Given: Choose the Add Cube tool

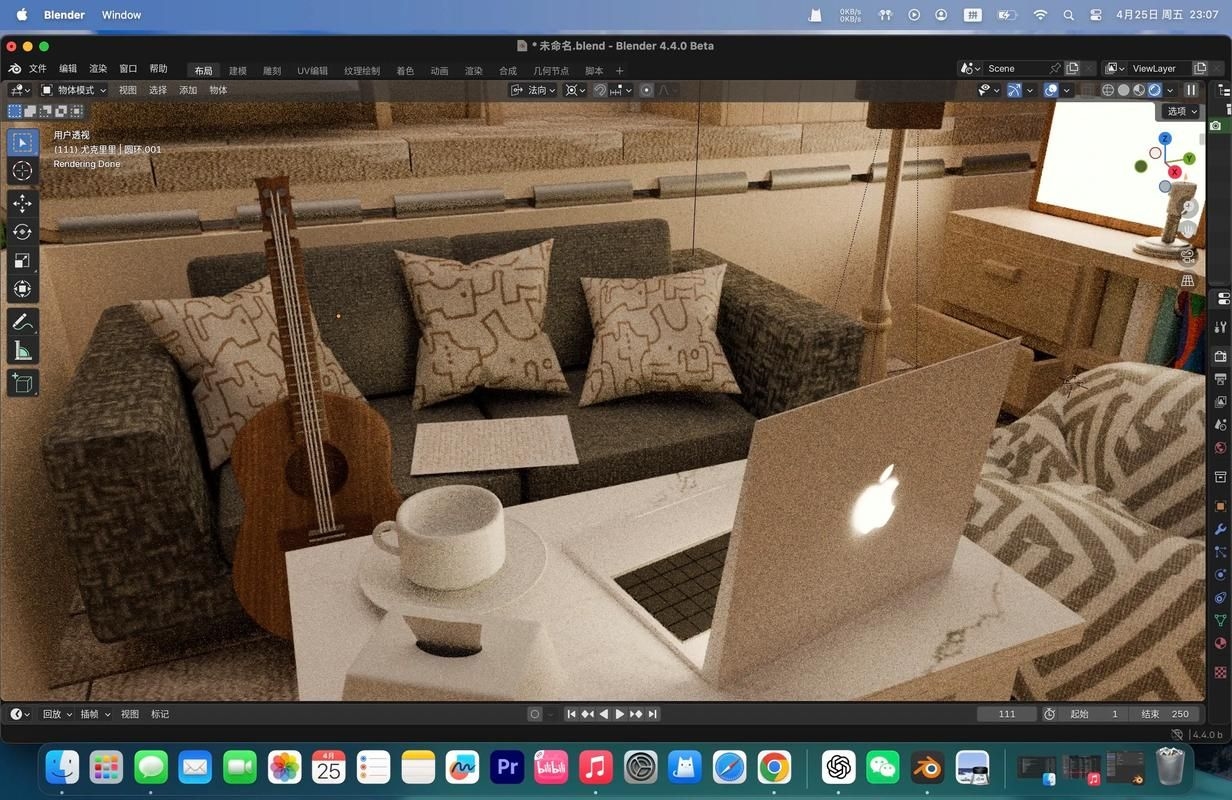Looking at the screenshot, I should tap(22, 382).
